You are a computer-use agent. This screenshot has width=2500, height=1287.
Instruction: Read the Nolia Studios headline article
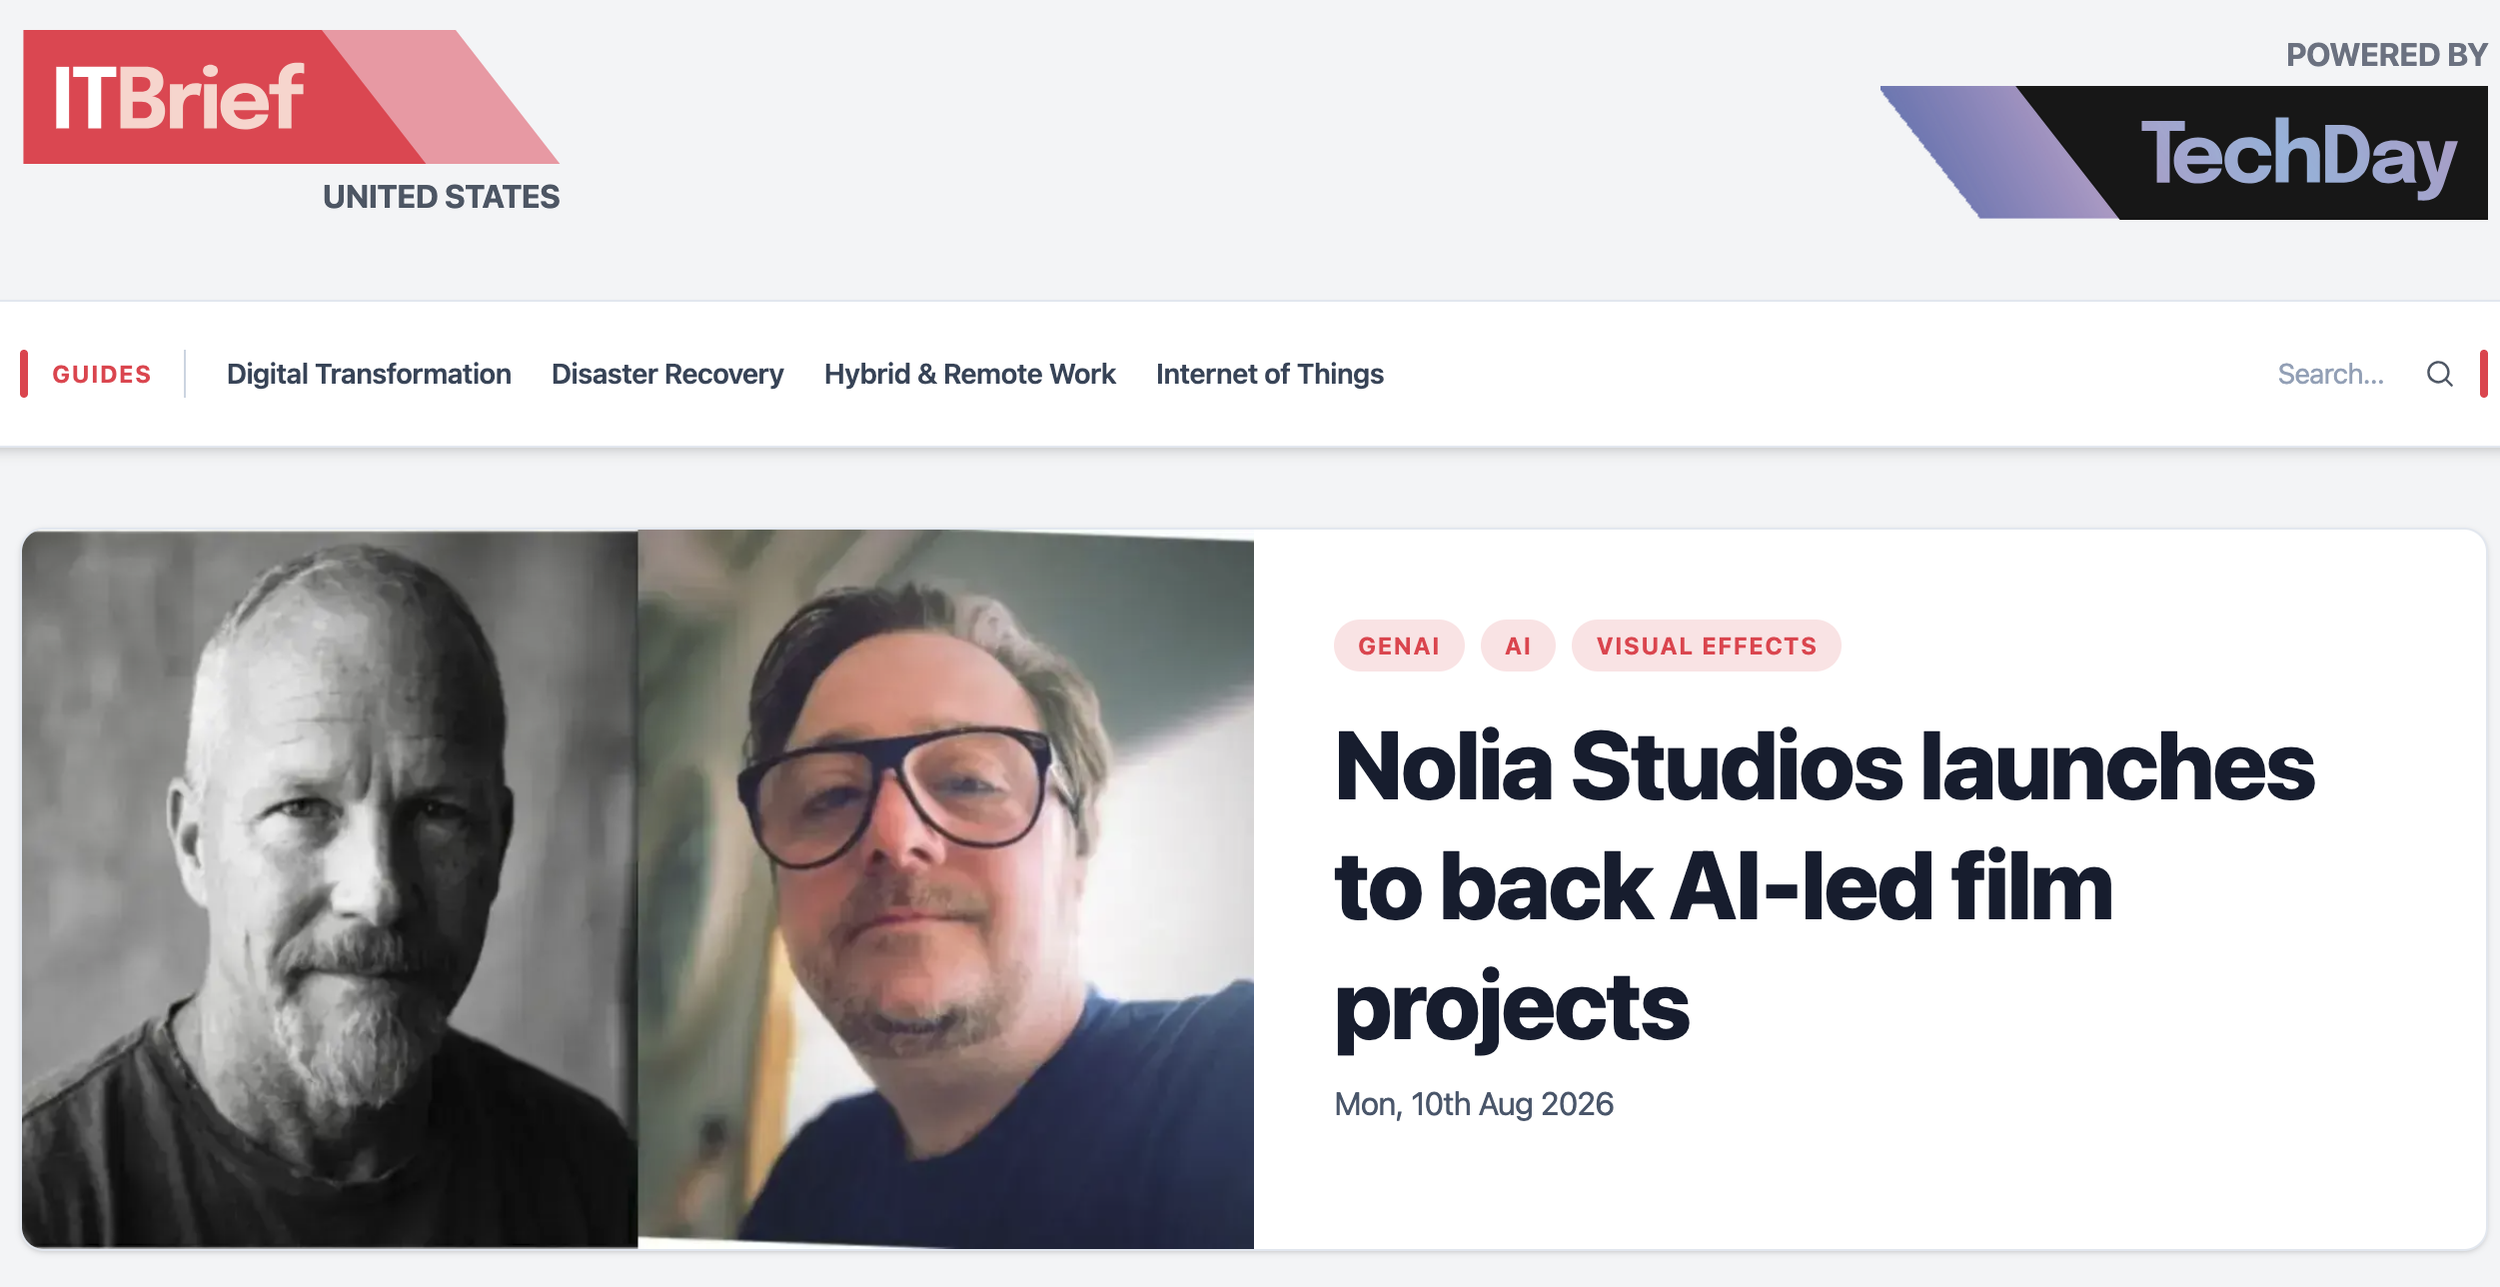[1824, 886]
